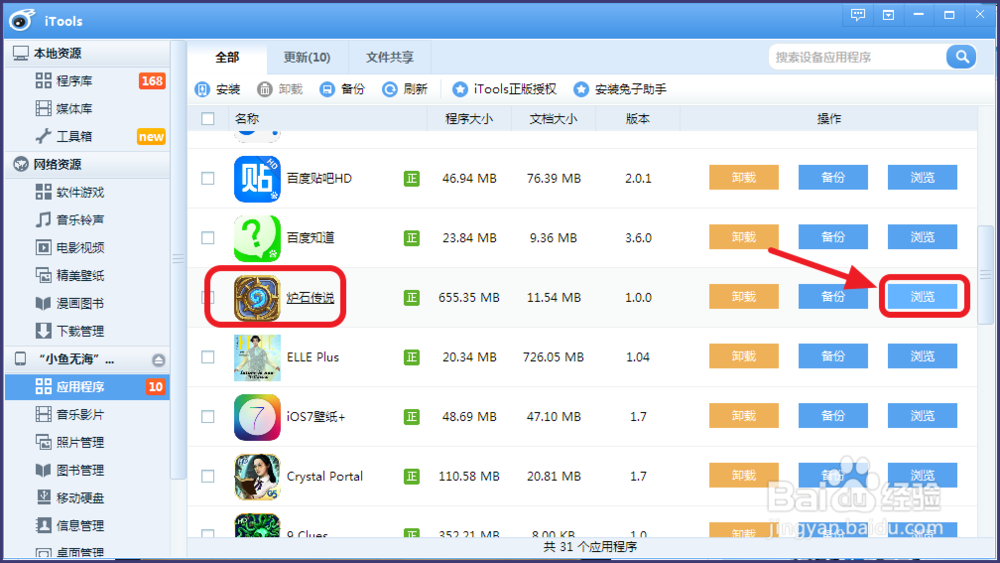Image resolution: width=1000 pixels, height=563 pixels.
Task: Open 图书管理 book management
Action: point(87,470)
